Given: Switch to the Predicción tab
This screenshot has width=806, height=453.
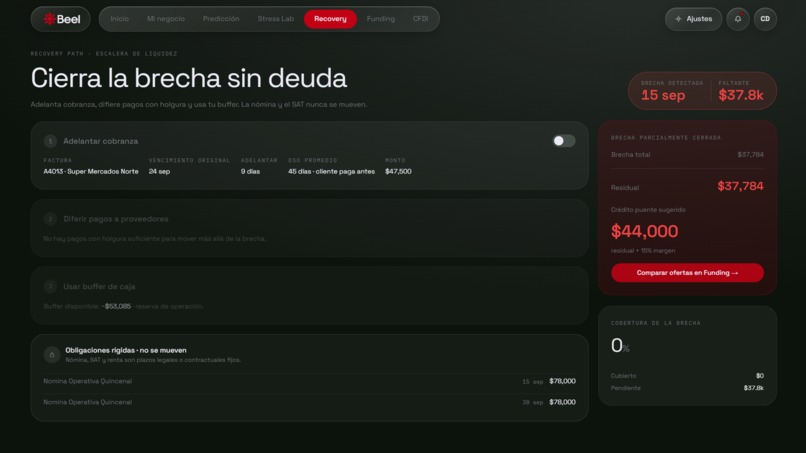Looking at the screenshot, I should coord(221,19).
